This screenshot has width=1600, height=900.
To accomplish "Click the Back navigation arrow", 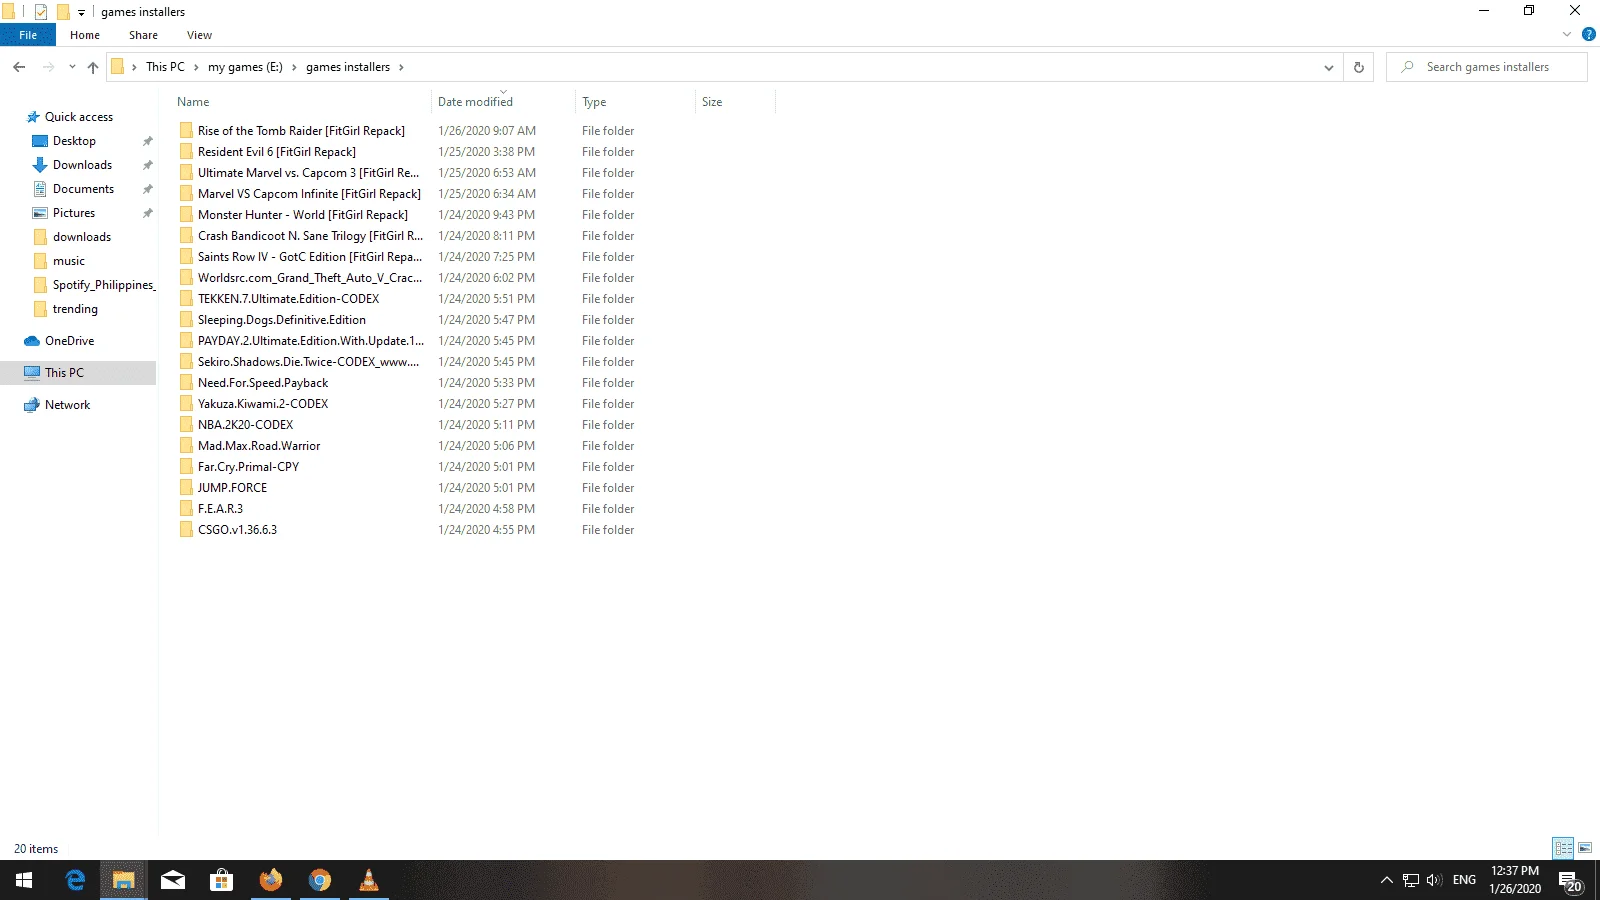I will coord(19,67).
